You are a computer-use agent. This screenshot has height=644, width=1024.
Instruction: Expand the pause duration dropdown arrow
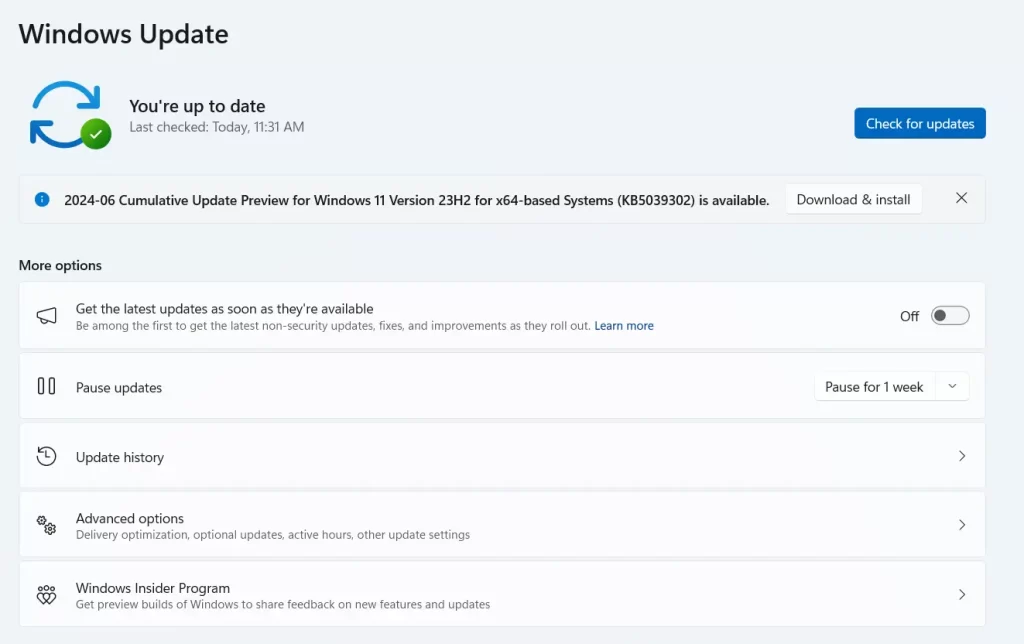(952, 387)
